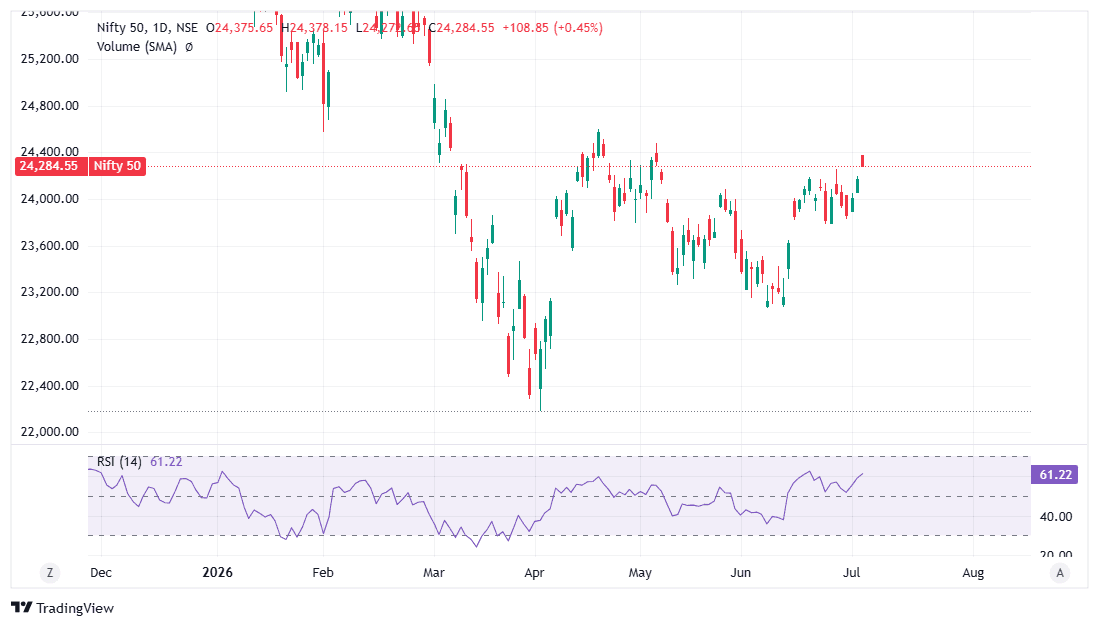Click the 40.00 RSI axis label
Screen dimensions: 1099x627
point(1056,517)
